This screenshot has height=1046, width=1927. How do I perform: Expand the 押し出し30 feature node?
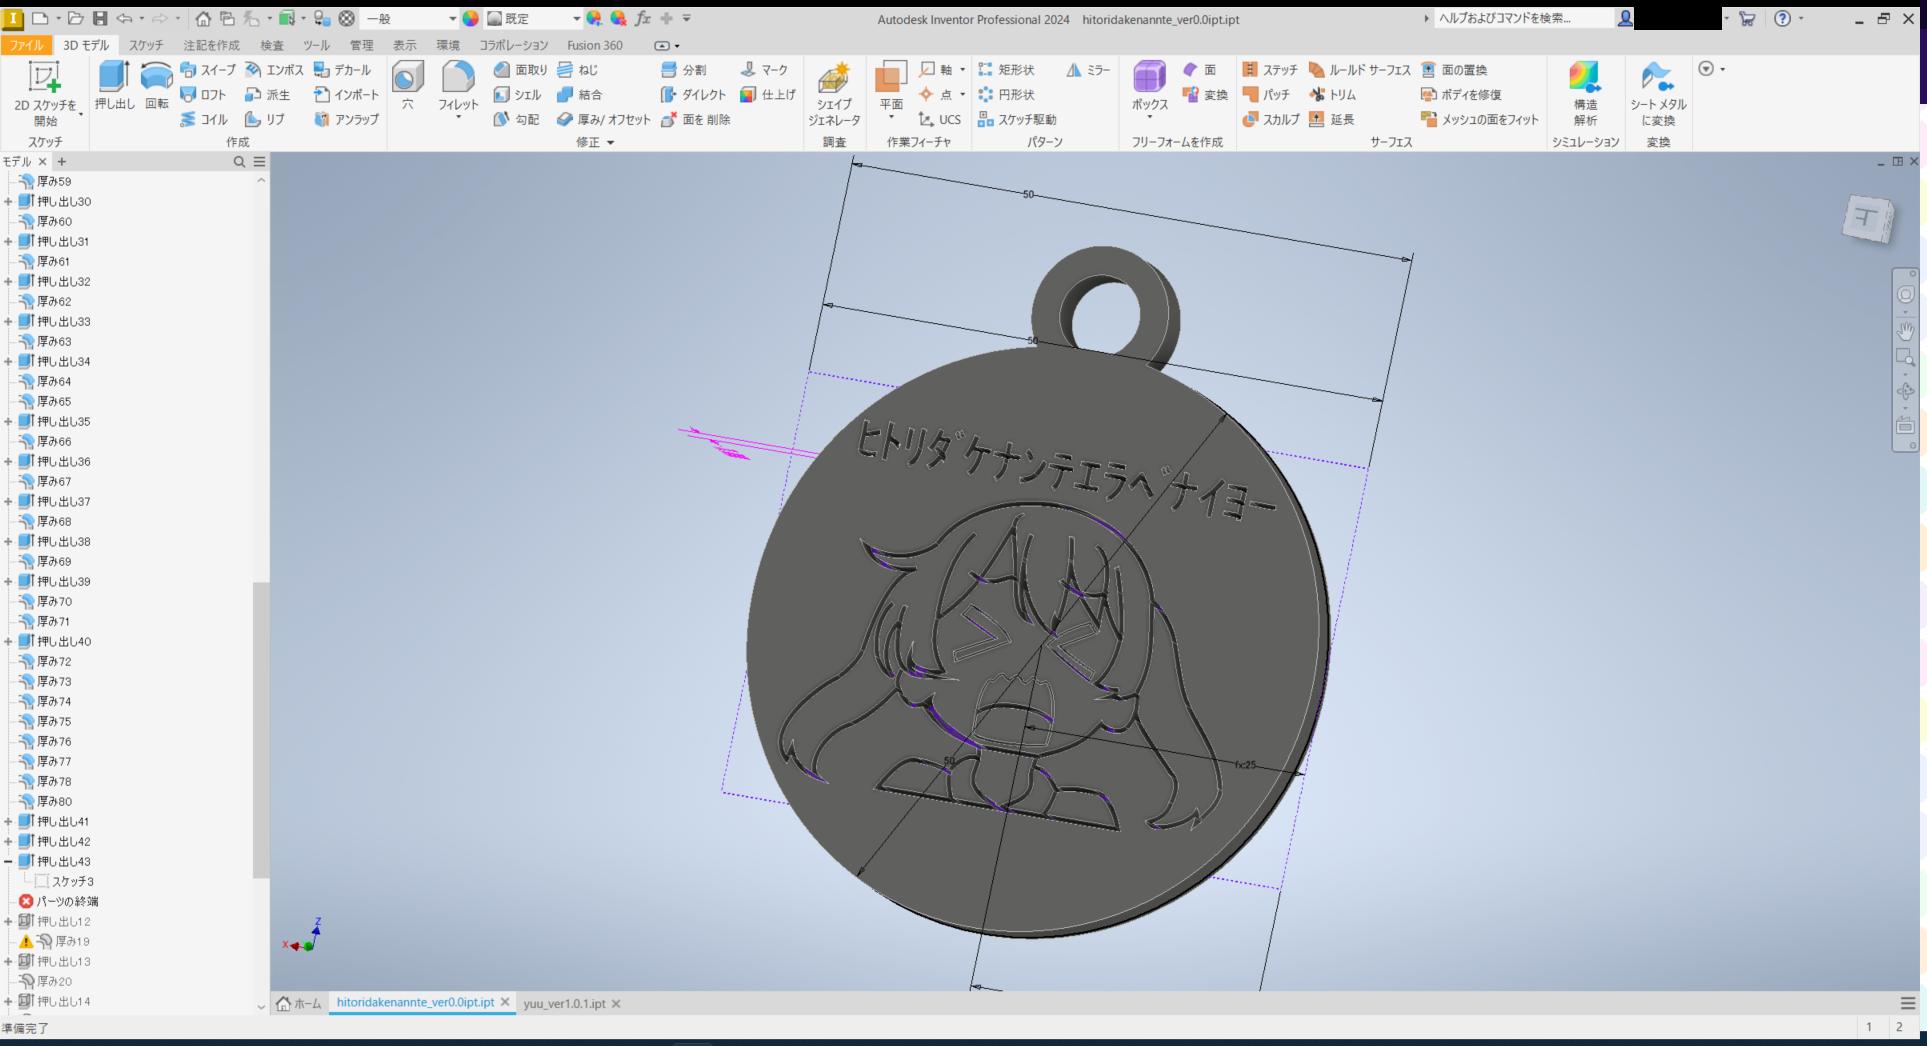click(x=8, y=201)
